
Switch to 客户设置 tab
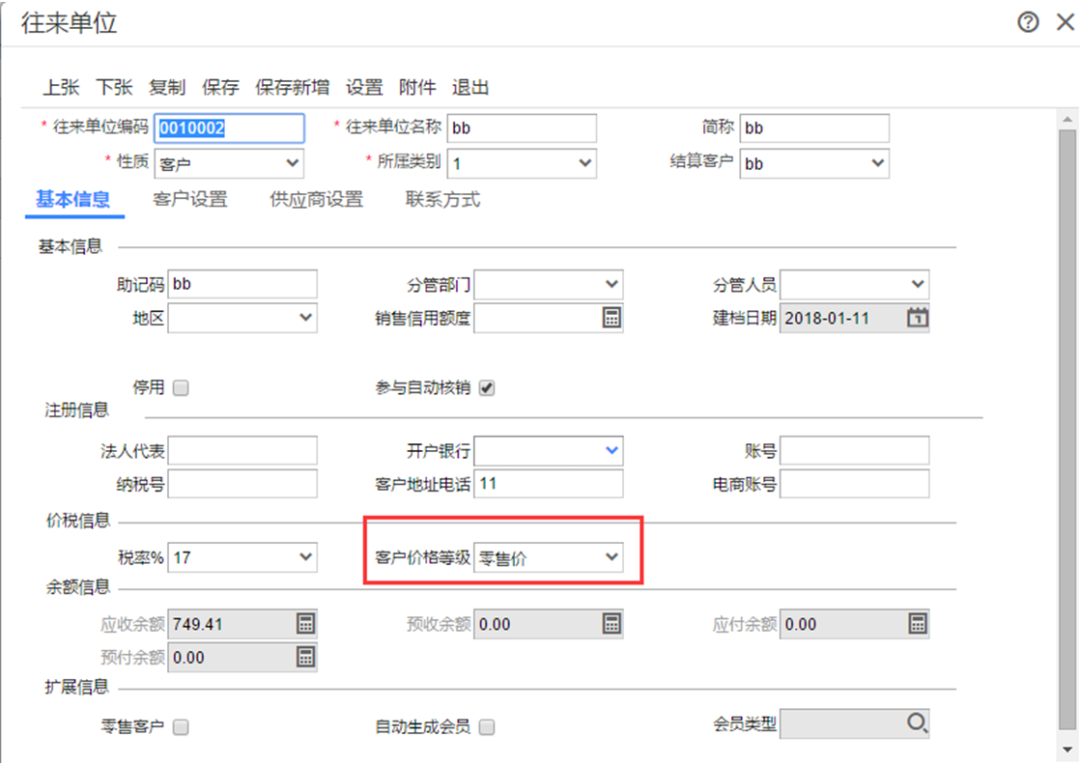coord(190,200)
